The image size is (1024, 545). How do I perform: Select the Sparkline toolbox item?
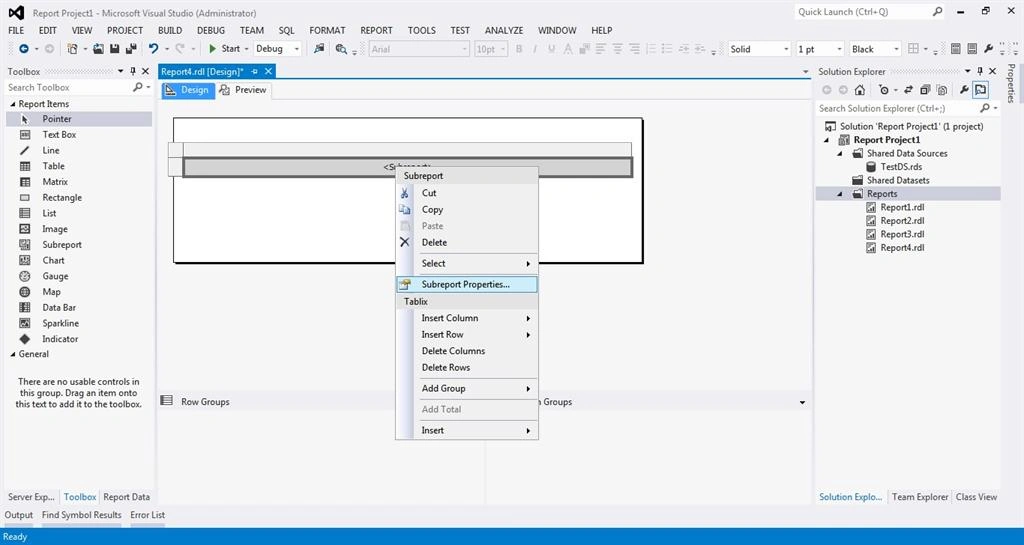(x=60, y=323)
